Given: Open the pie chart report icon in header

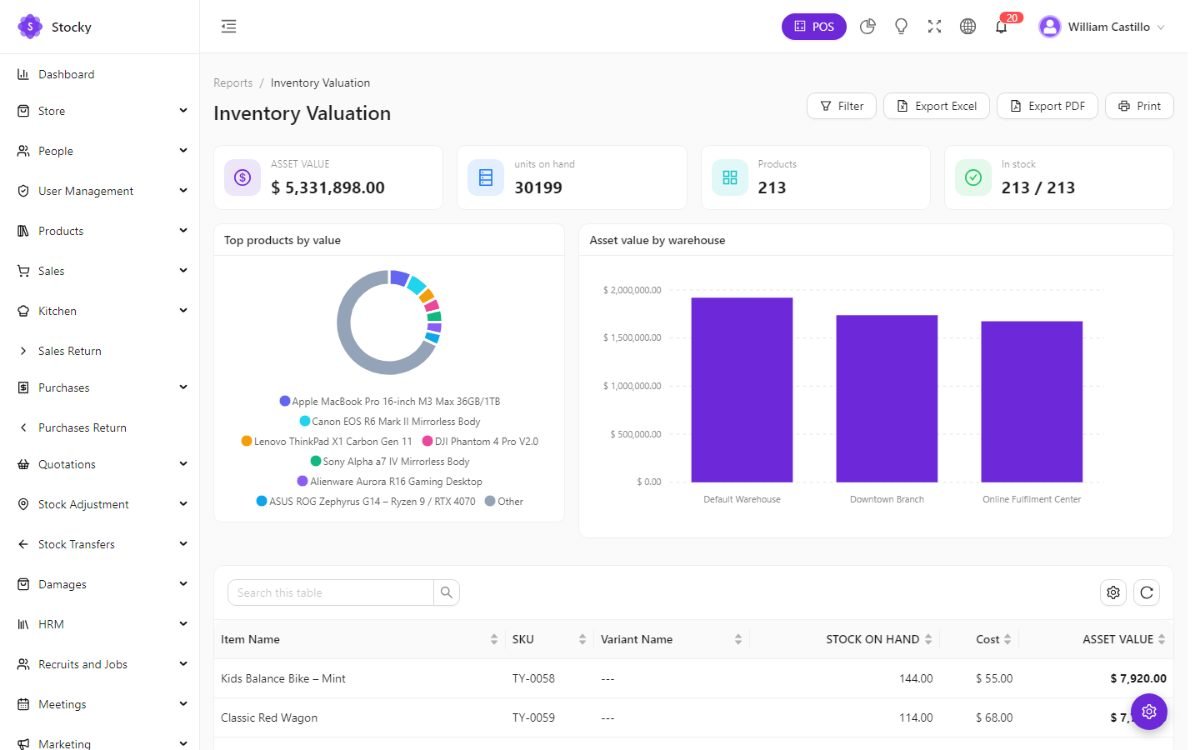Looking at the screenshot, I should click(868, 27).
